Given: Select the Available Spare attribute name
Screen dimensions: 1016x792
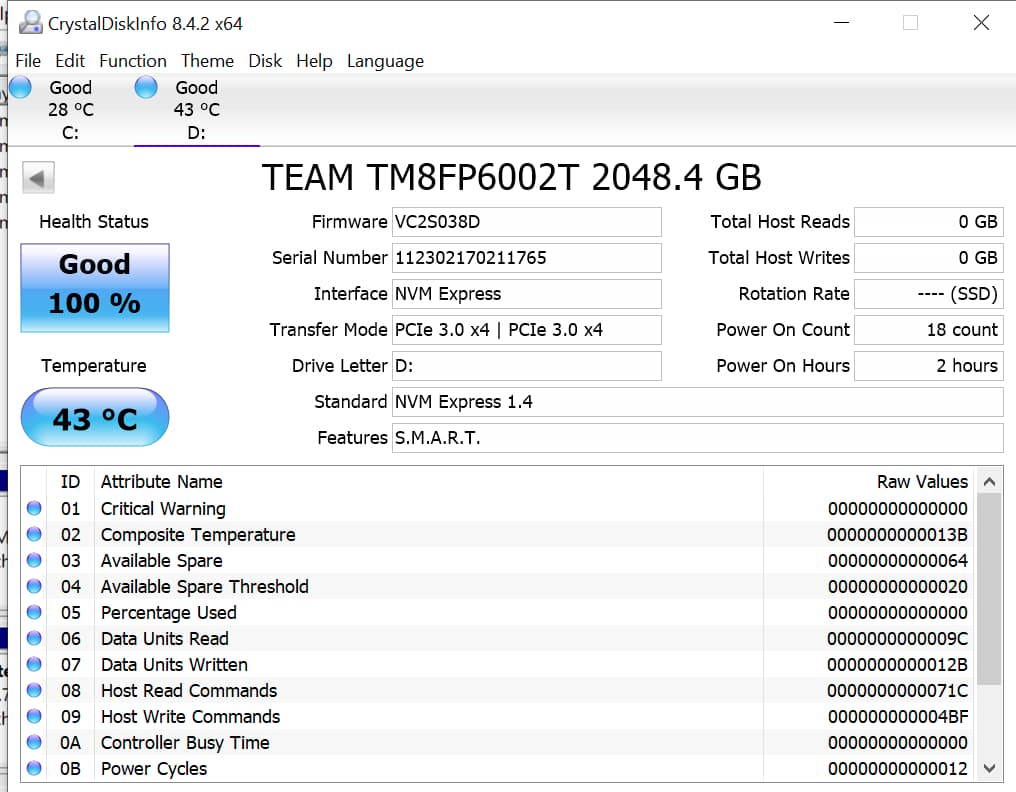Looking at the screenshot, I should click(x=161, y=561).
